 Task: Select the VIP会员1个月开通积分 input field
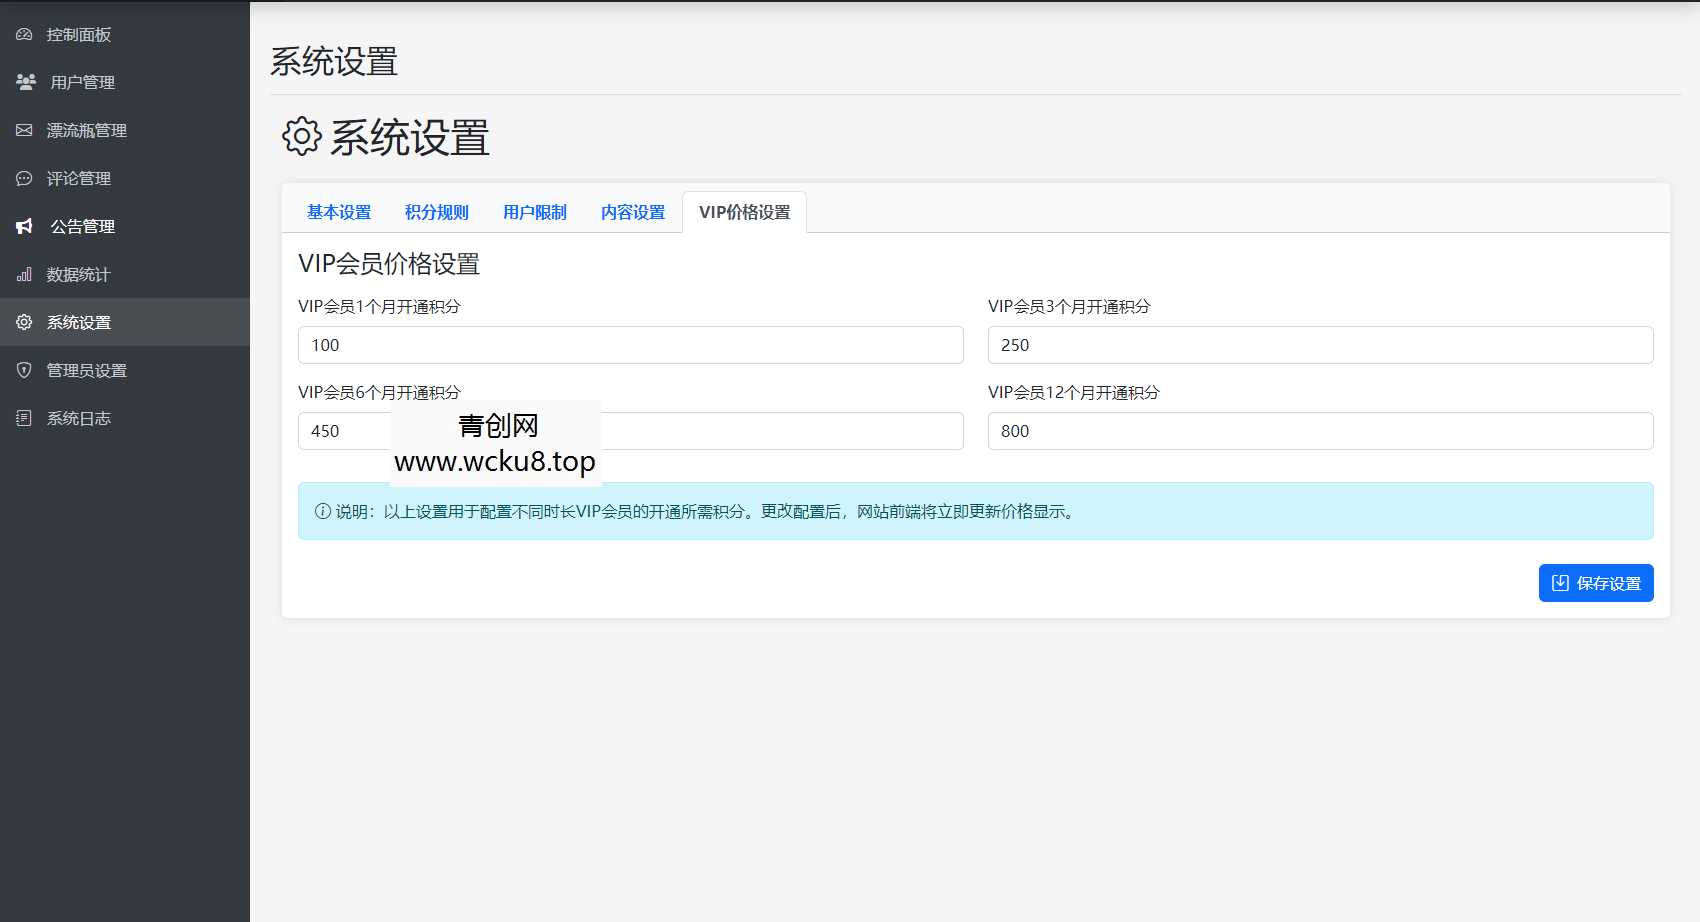[x=630, y=345]
